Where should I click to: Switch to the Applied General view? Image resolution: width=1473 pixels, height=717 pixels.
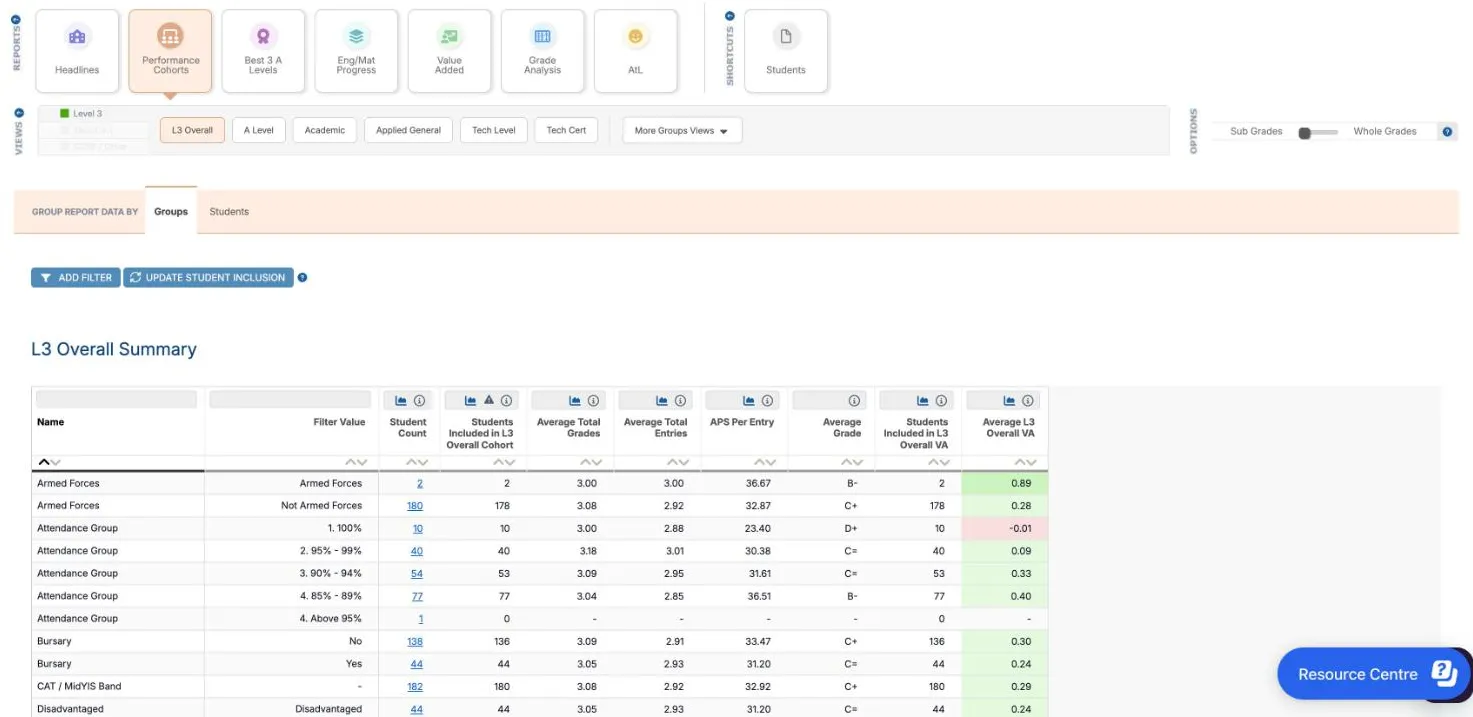[x=408, y=130]
